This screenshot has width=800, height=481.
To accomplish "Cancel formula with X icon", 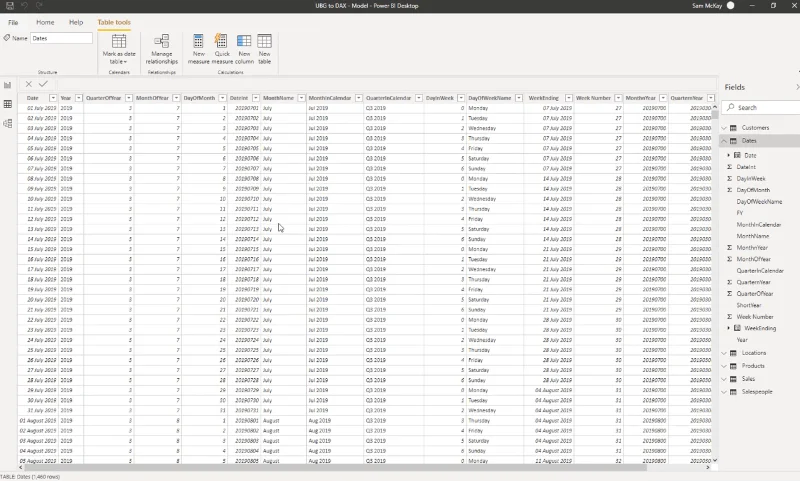I will click(29, 84).
